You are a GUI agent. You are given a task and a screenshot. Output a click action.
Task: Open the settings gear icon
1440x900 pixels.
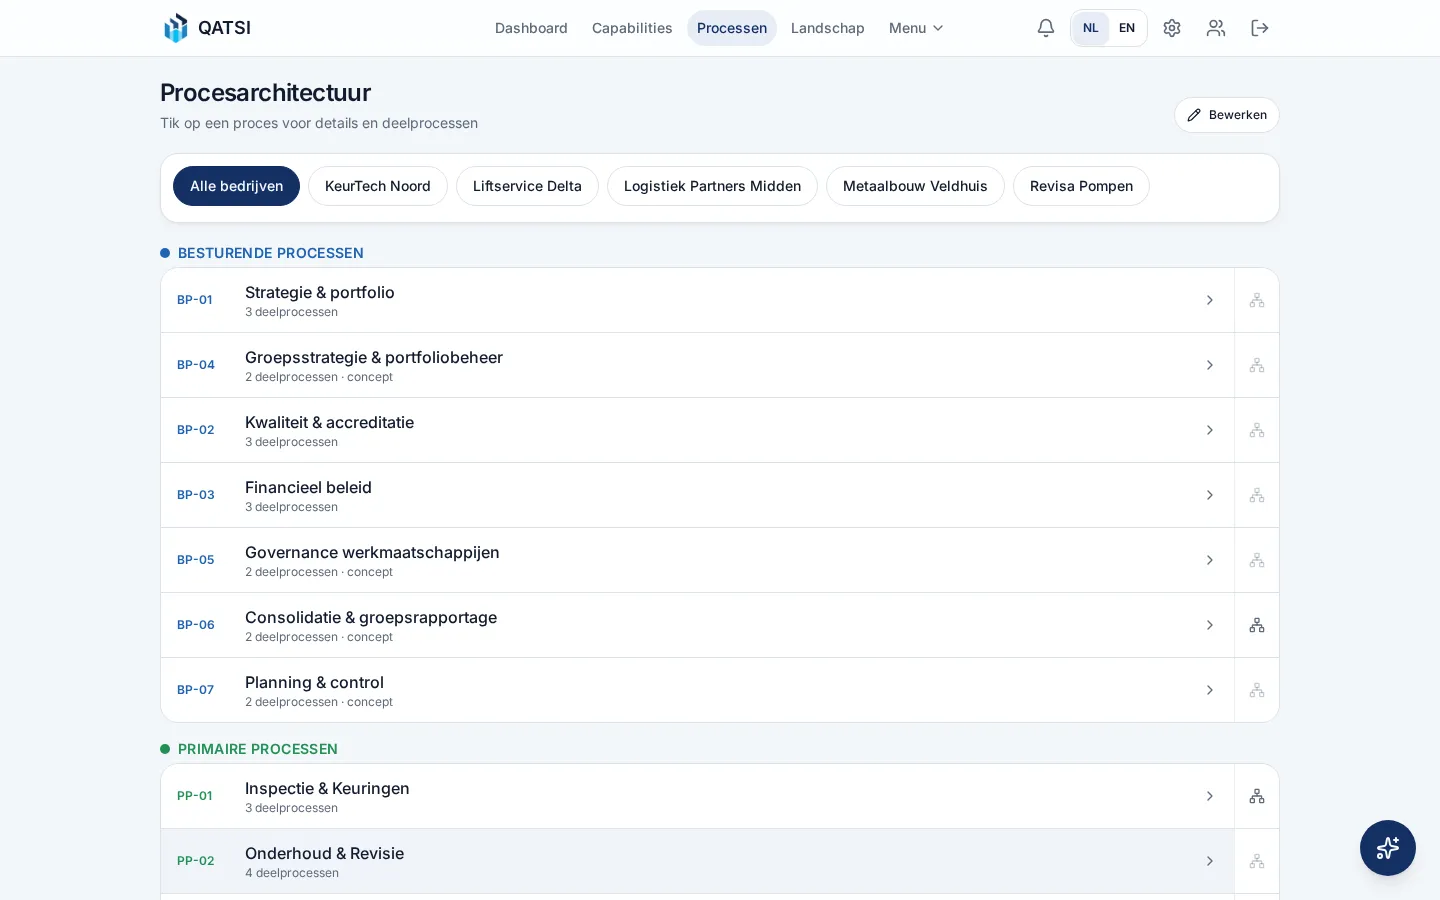tap(1172, 28)
